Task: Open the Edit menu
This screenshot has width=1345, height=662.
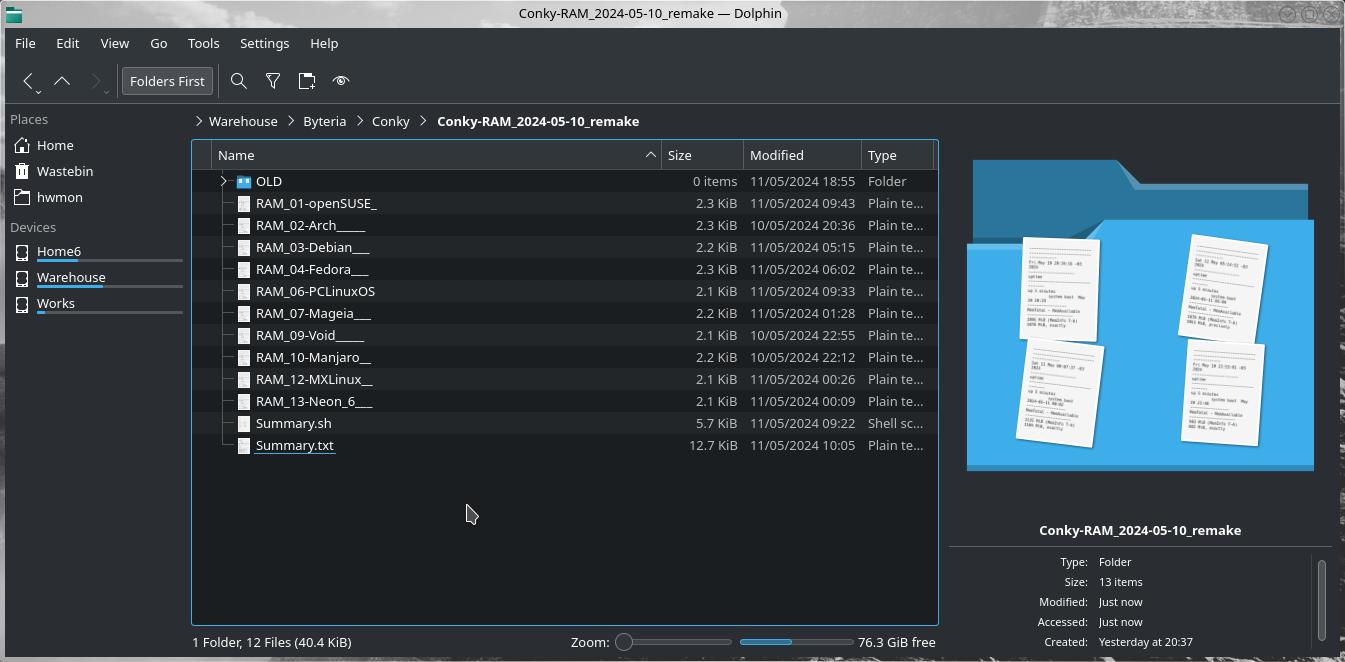Action: click(67, 43)
